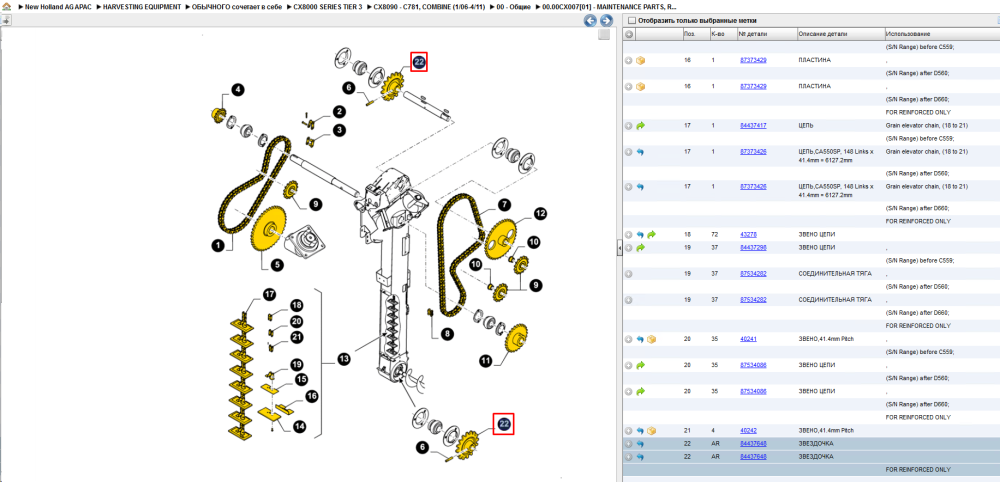Screen dimensions: 1000x482
Task: Sort by '№ детали' column header
Action: tap(766, 34)
